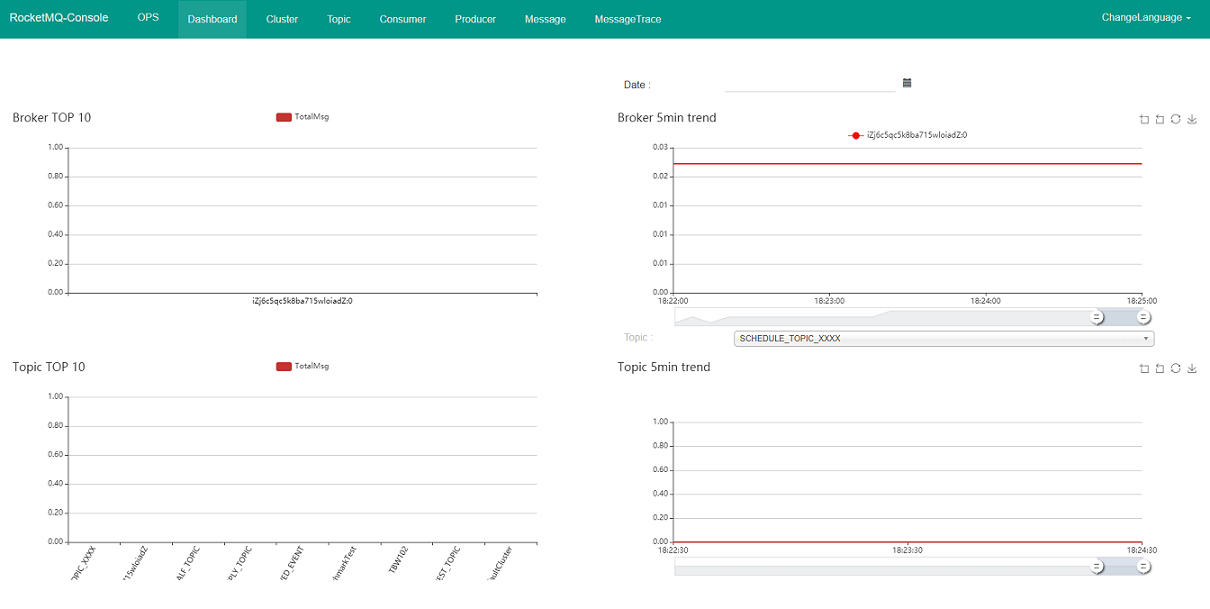
Task: Click the 18:23:00 time label on Broker trend
Action: coord(830,300)
